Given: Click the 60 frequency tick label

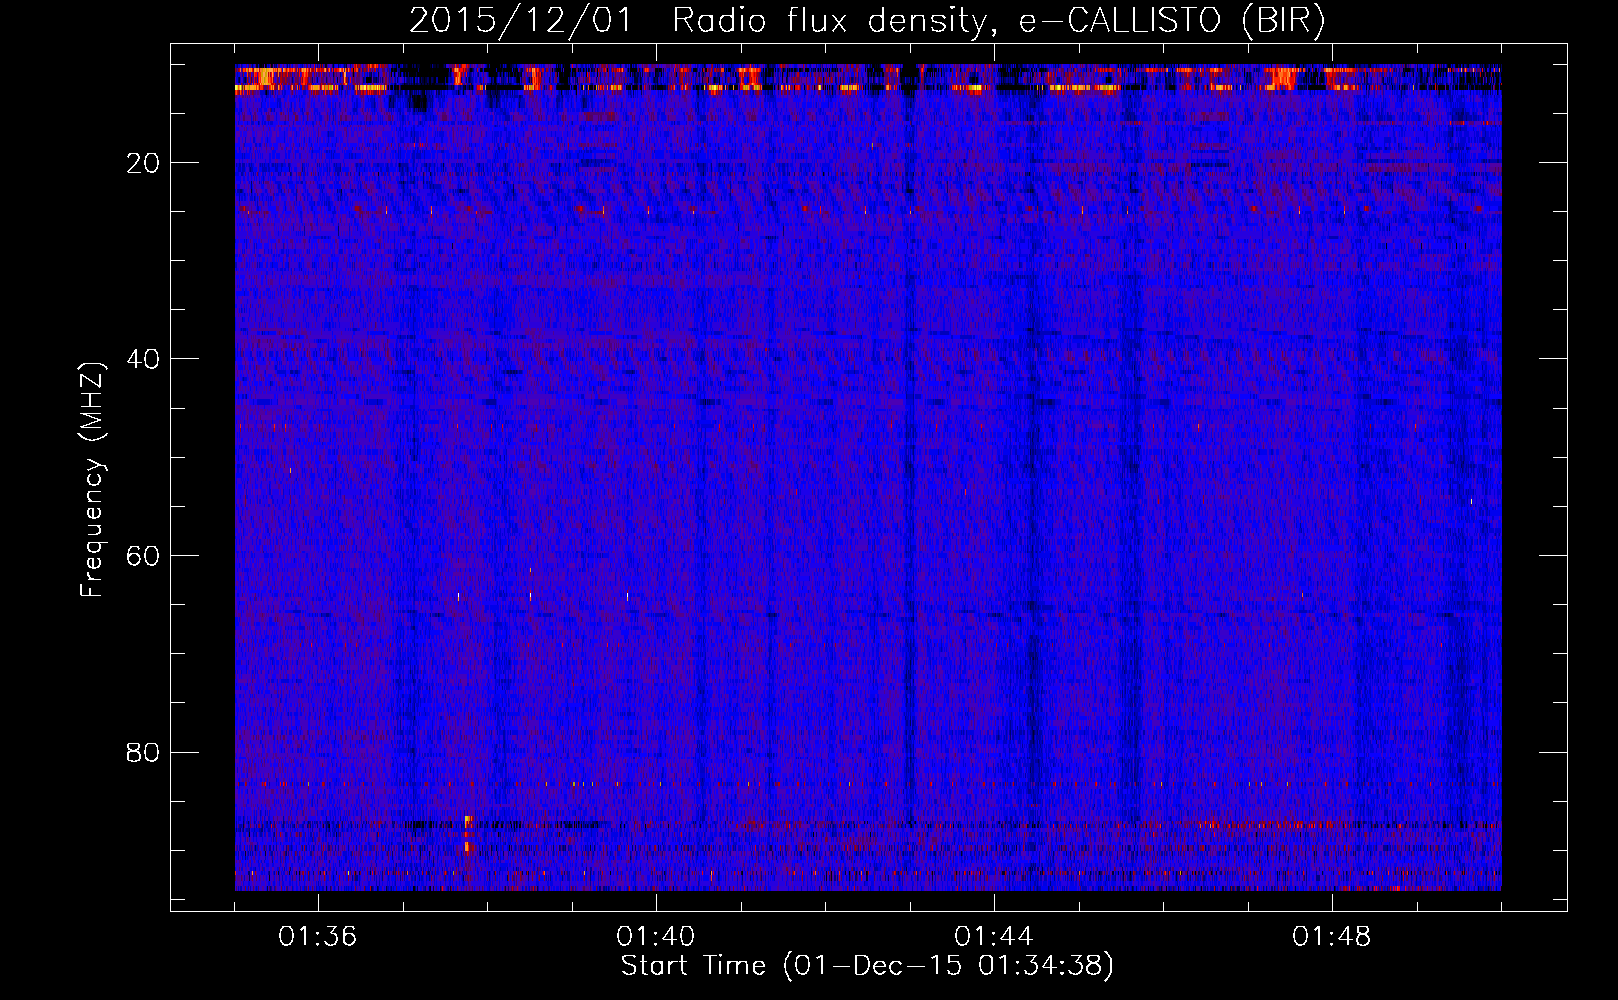Looking at the screenshot, I should point(143,556).
